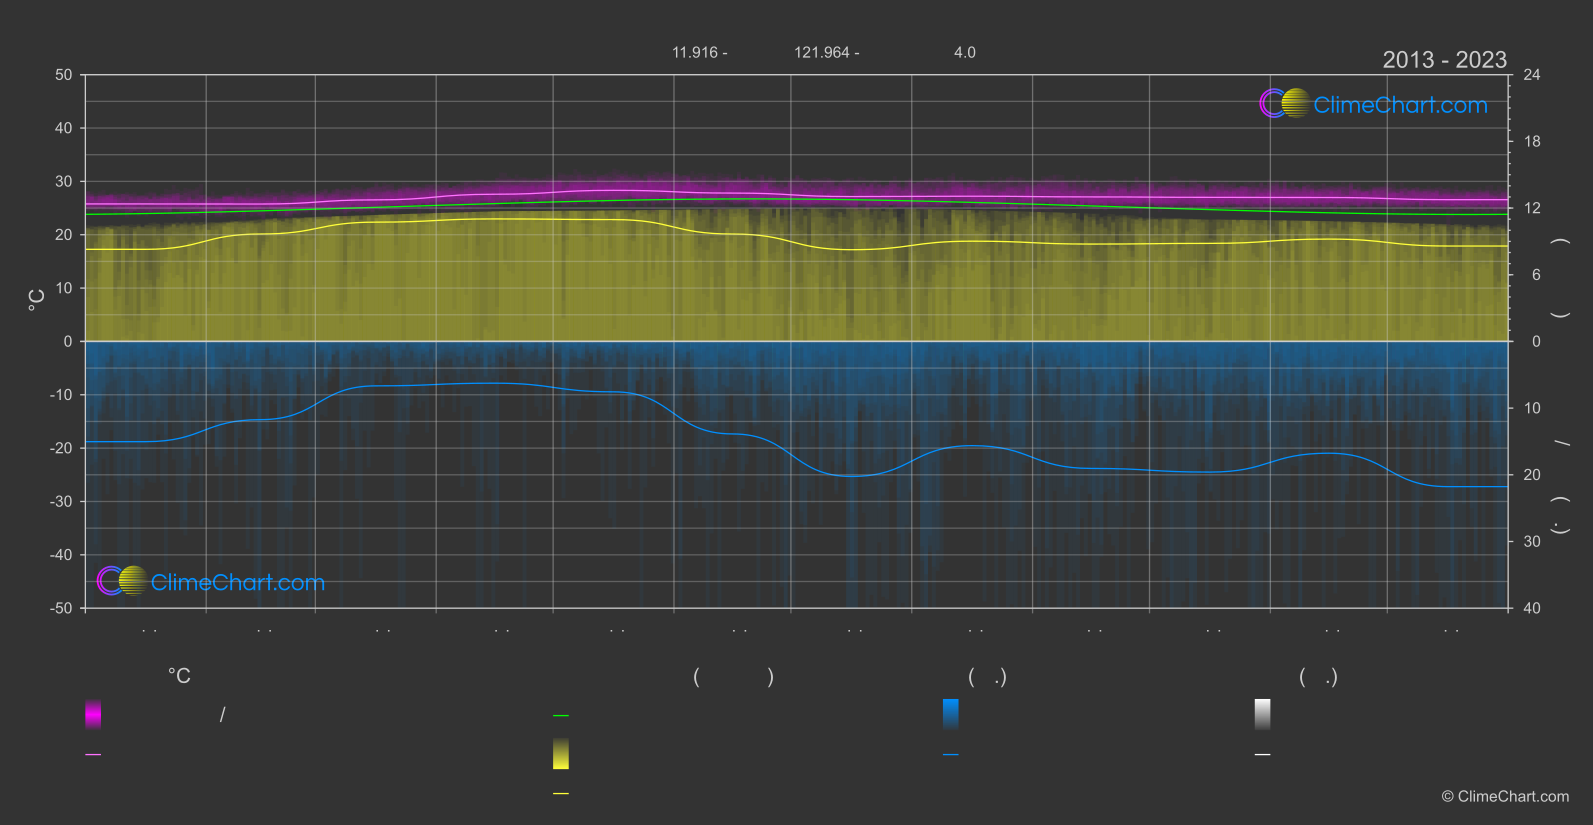1593x825 pixels.
Task: Click the white gradient legend swatch
Action: pyautogui.click(x=1263, y=714)
